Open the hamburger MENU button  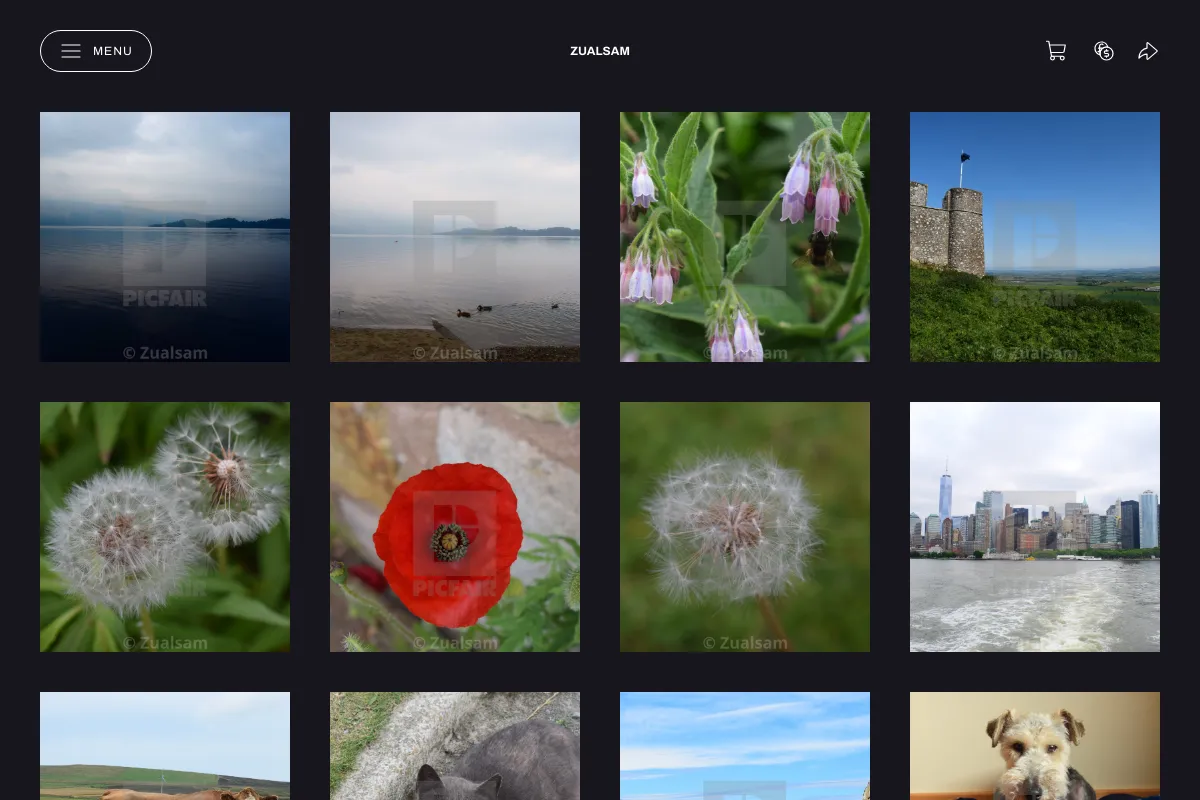(96, 51)
